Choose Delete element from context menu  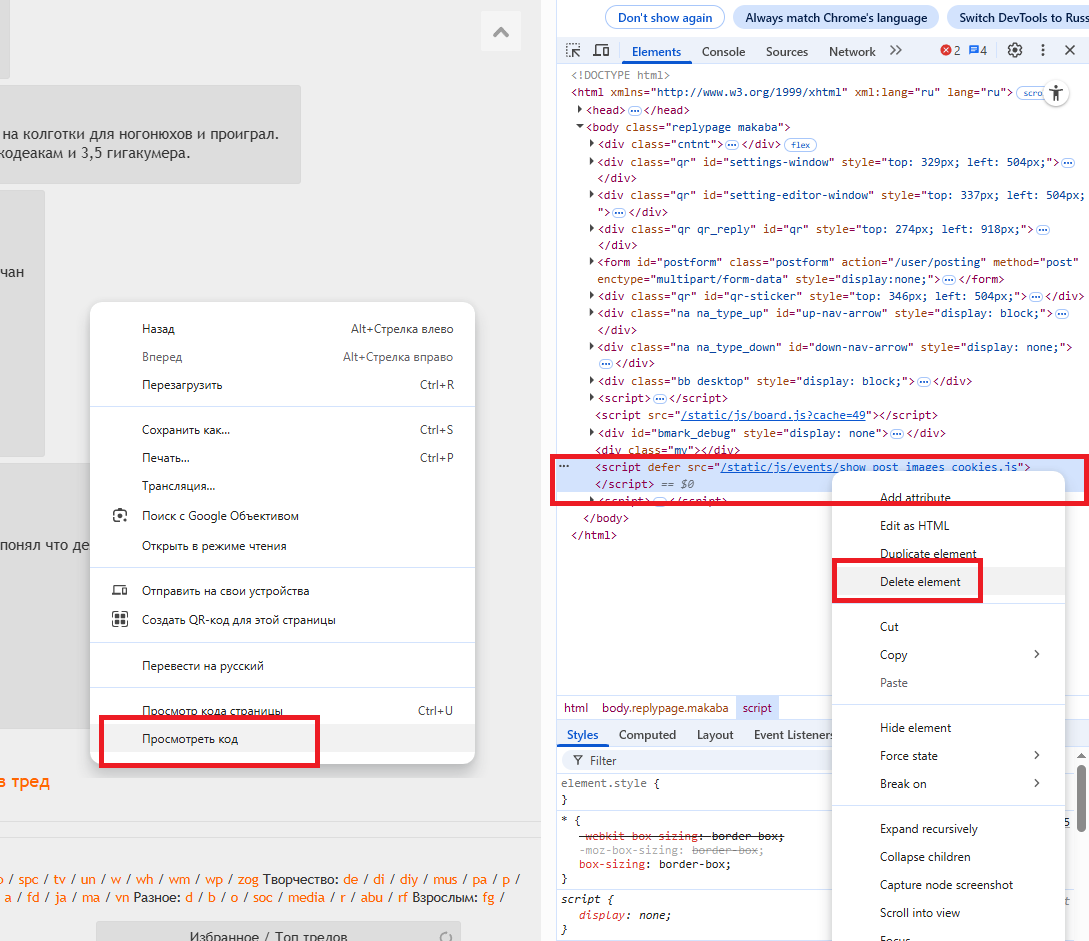(x=920, y=582)
